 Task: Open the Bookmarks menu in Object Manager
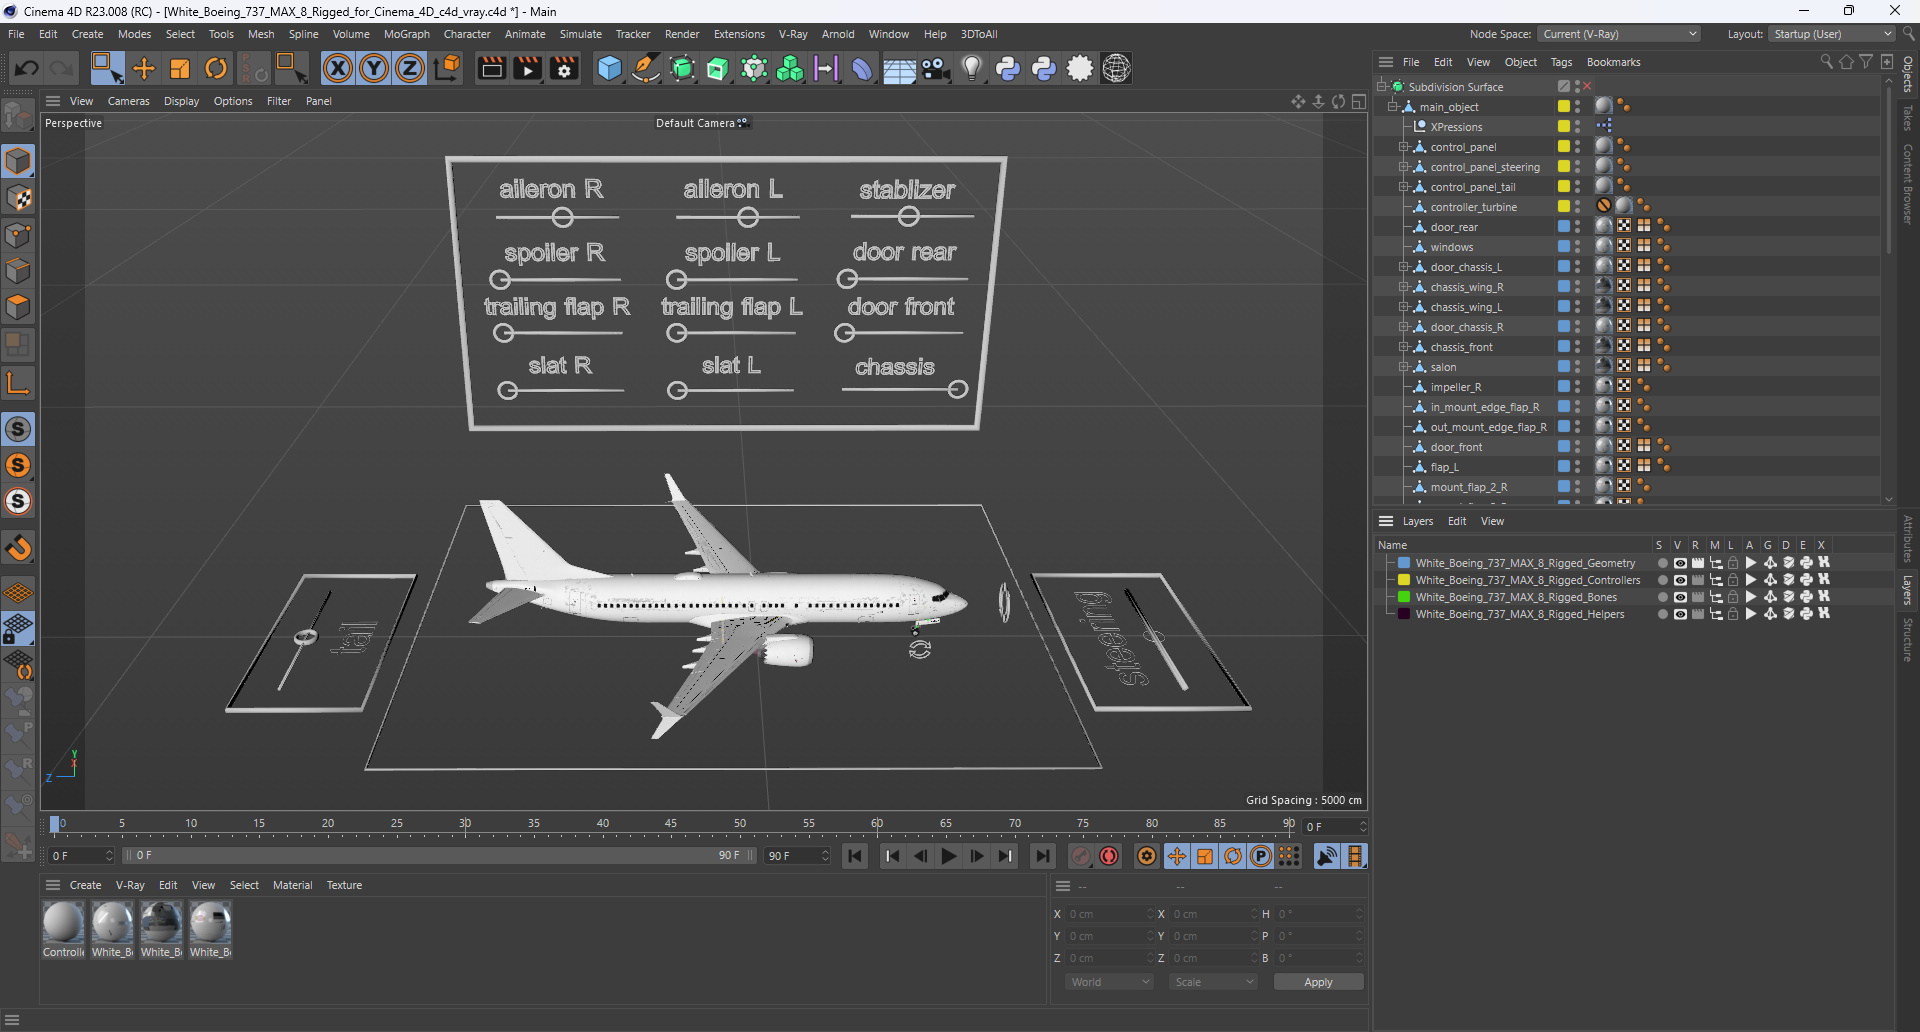pos(1613,62)
